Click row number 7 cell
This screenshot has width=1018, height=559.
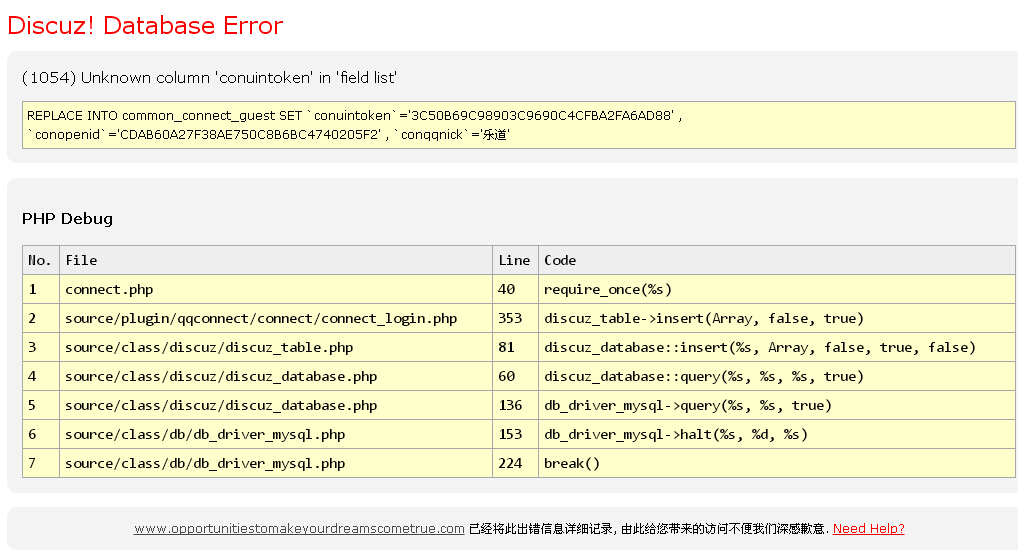(41, 464)
